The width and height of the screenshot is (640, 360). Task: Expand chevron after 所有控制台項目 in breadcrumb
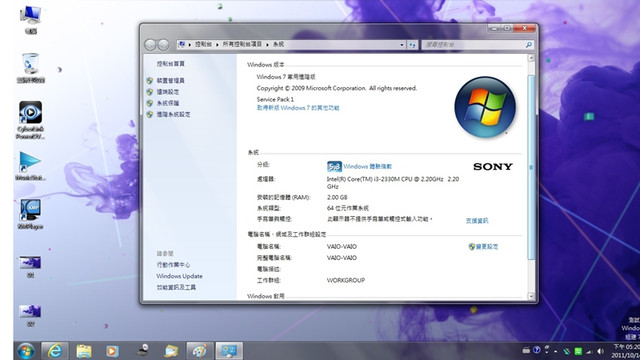coord(267,44)
